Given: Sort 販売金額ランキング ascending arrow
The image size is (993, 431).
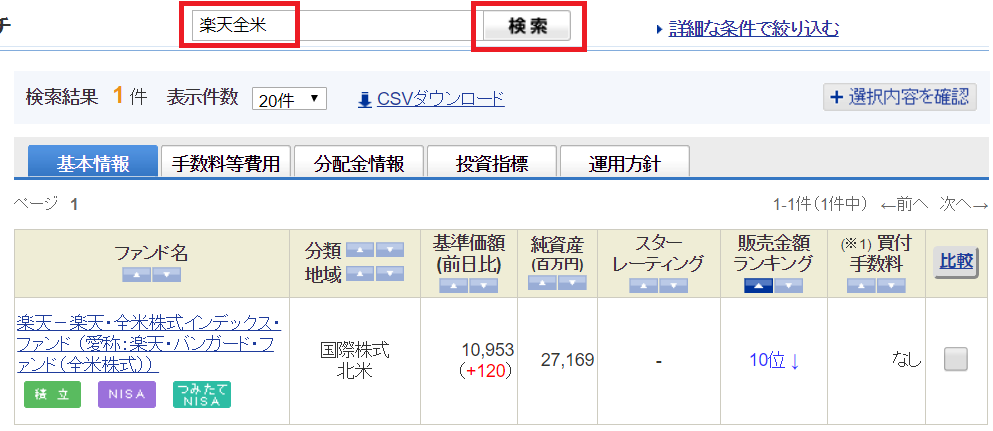Looking at the screenshot, I should pos(759,286).
